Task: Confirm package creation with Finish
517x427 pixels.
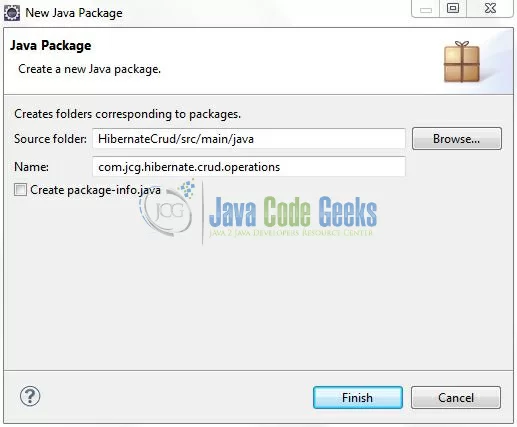Action: [358, 397]
